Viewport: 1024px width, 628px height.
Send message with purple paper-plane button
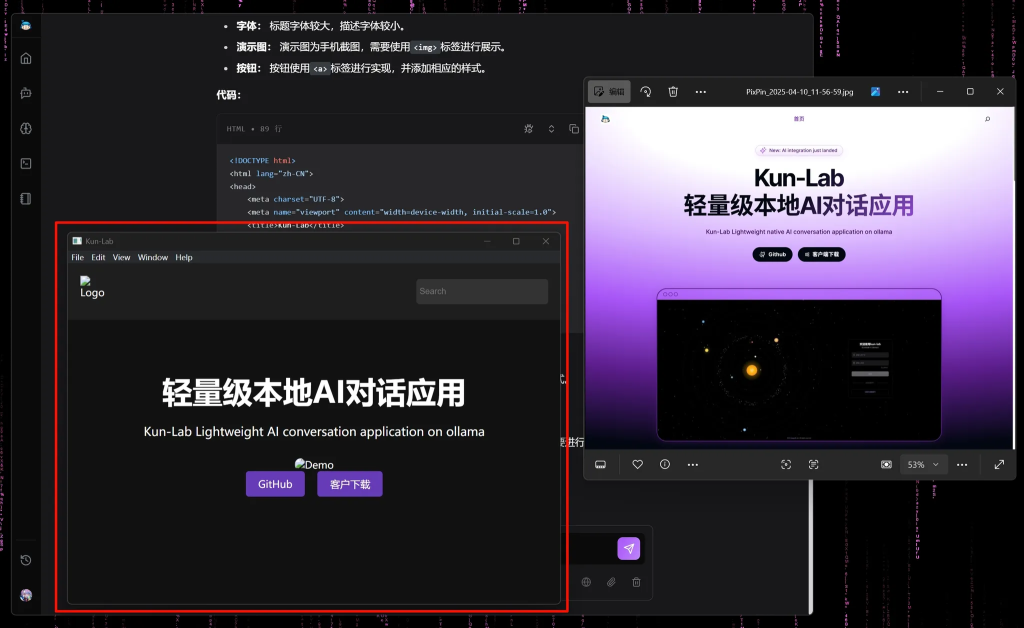pos(629,548)
